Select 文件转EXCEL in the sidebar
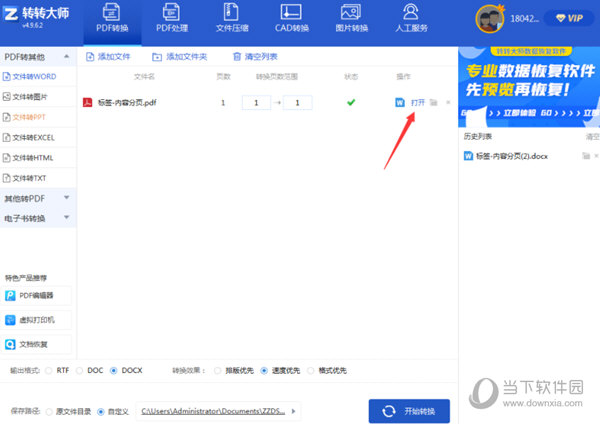The image size is (600, 424). point(38,137)
